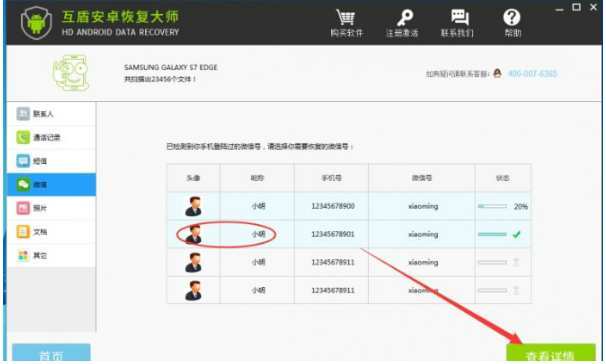Open the 帮助 question mark icon
Screen dimensions: 606x364
(512, 17)
